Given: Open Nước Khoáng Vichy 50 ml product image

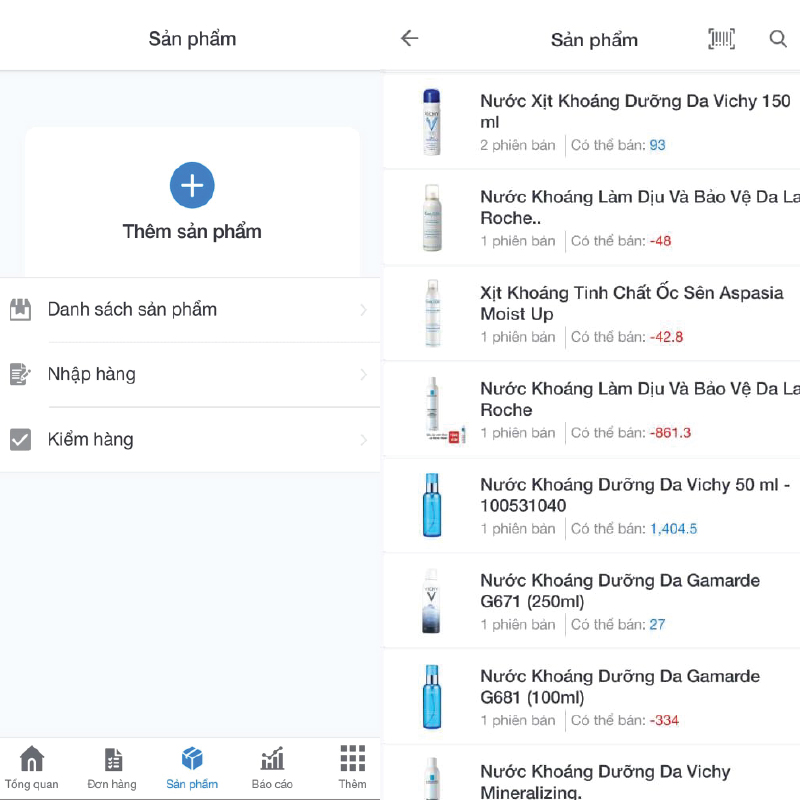Looking at the screenshot, I should (432, 505).
